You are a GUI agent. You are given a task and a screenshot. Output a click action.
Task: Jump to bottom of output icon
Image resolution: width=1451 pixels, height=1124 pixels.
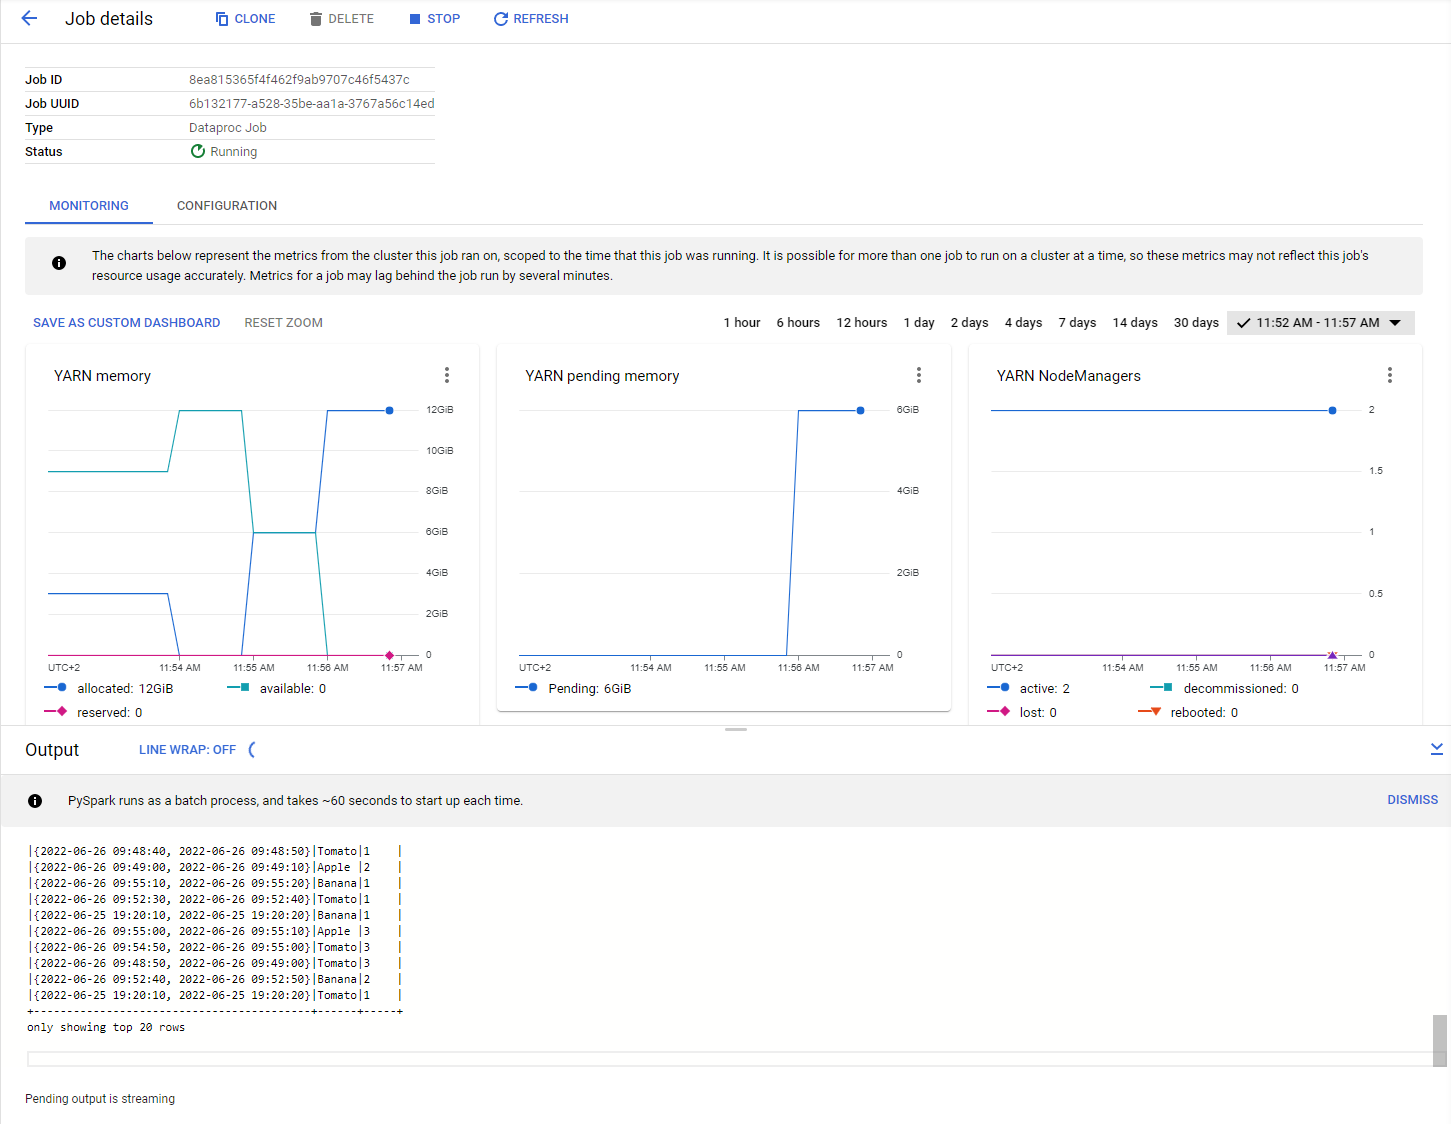[1437, 749]
